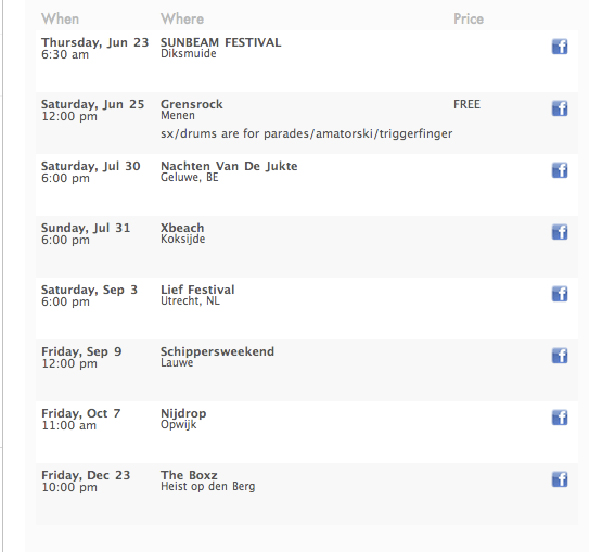Click the When column header
Viewport: 589px width, 552px height.
tap(60, 19)
